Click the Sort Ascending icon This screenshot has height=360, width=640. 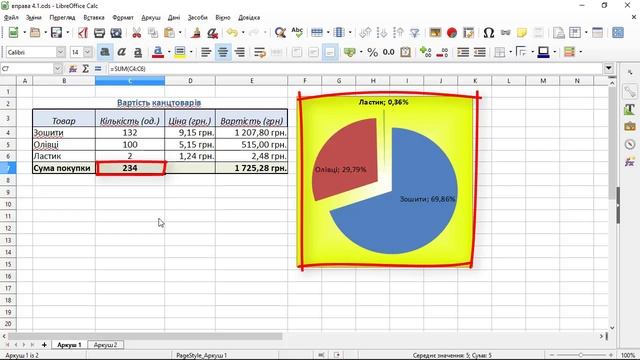click(x=382, y=33)
